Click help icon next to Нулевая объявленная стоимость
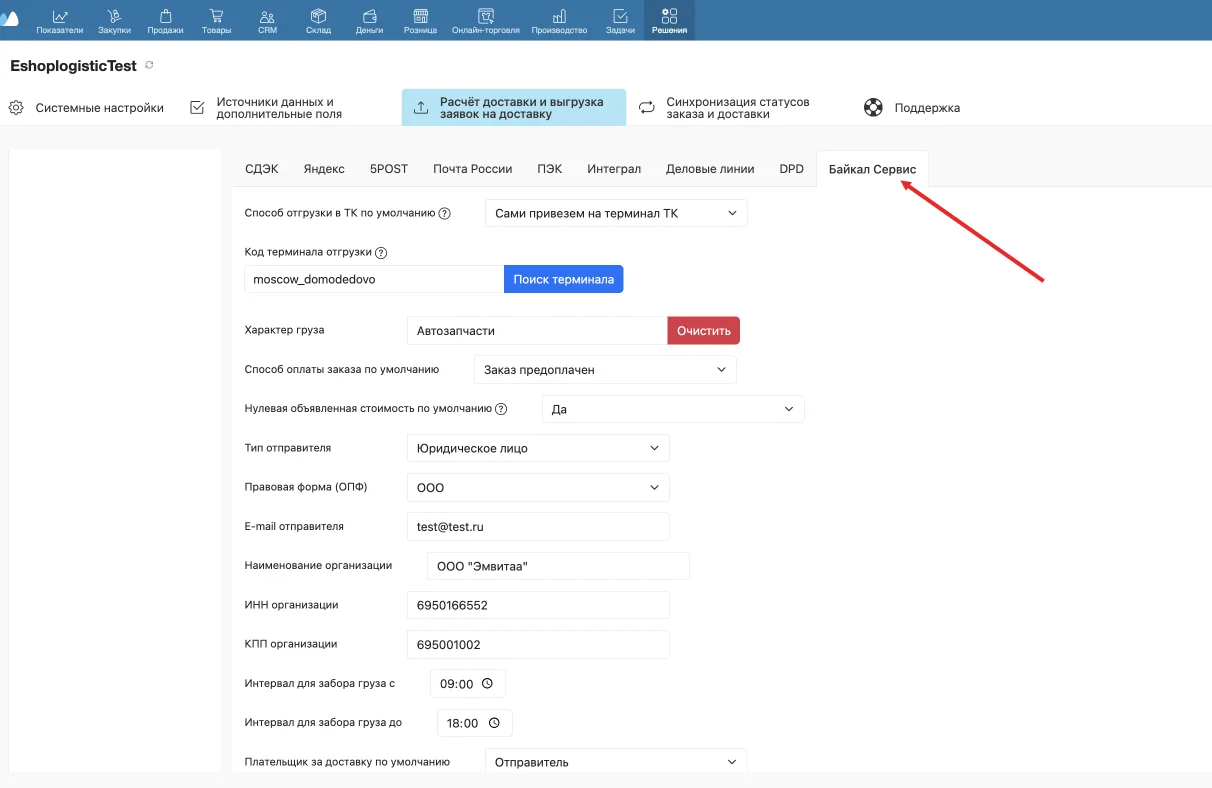The image size is (1212, 788). click(x=501, y=409)
